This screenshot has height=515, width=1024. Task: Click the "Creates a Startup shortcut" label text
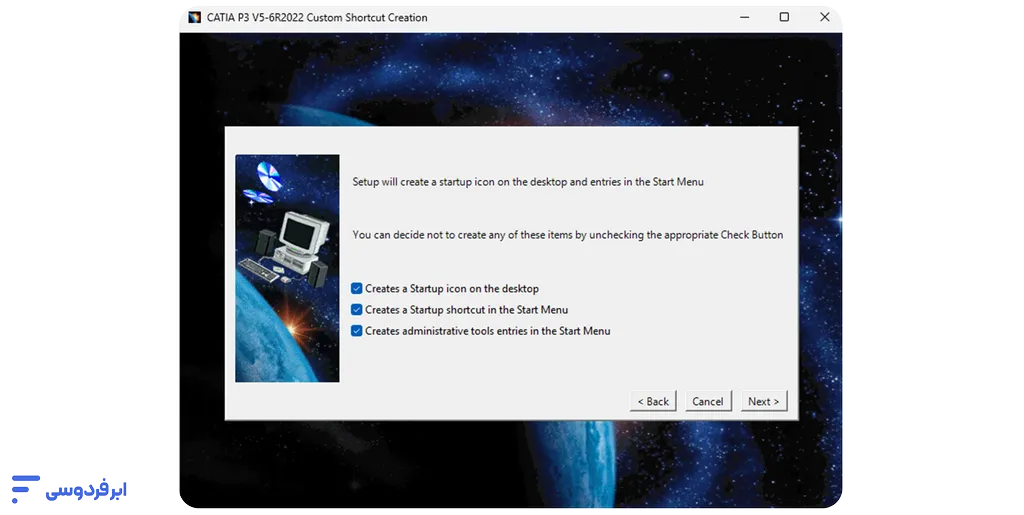click(x=466, y=310)
